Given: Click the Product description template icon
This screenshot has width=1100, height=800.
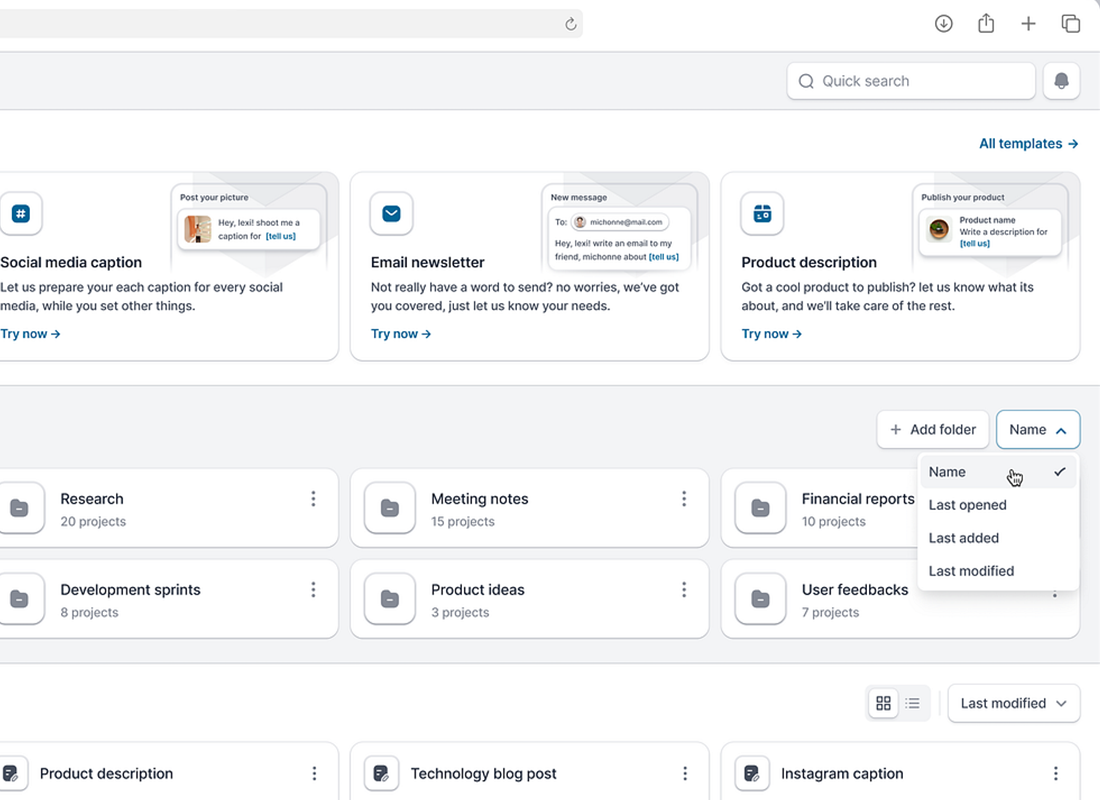Looking at the screenshot, I should (x=762, y=213).
